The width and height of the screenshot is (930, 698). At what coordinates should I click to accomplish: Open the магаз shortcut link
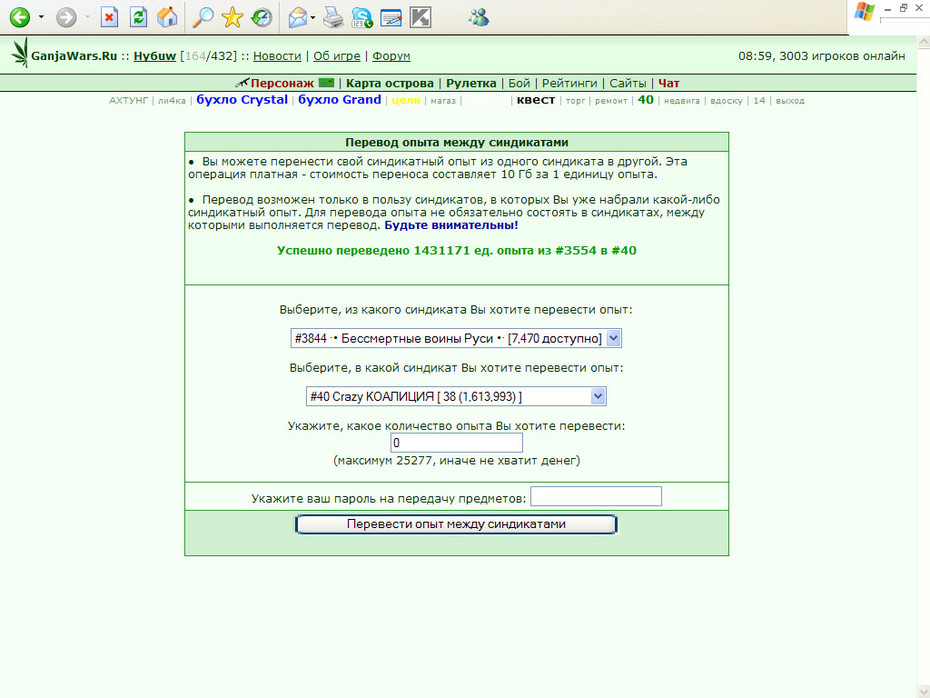[x=443, y=101]
